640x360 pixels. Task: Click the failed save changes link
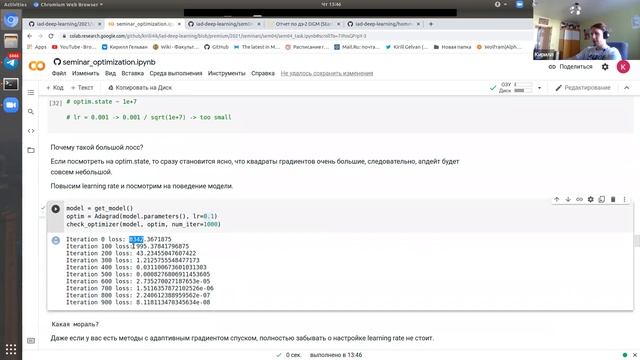(327, 73)
